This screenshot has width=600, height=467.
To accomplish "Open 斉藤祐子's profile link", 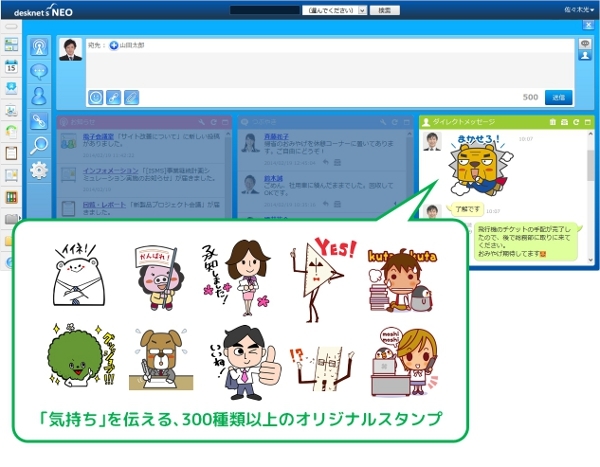I will tap(276, 136).
